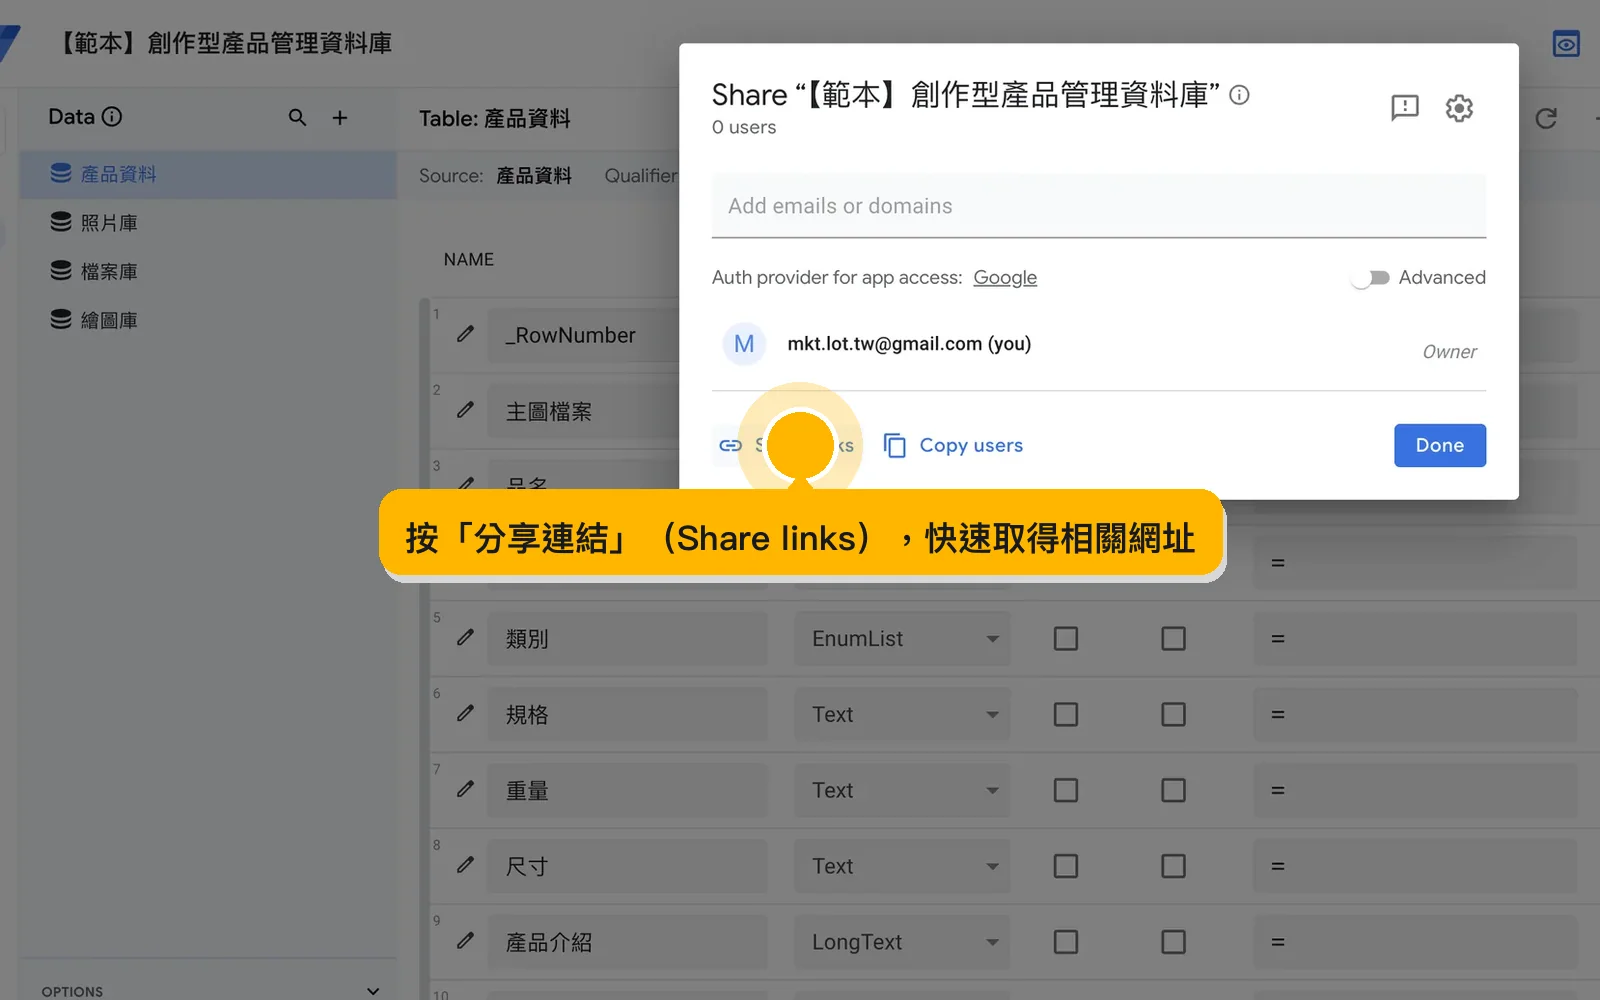This screenshot has height=1000, width=1600.
Task: Expand the OPTIONS section chevron
Action: (x=373, y=991)
